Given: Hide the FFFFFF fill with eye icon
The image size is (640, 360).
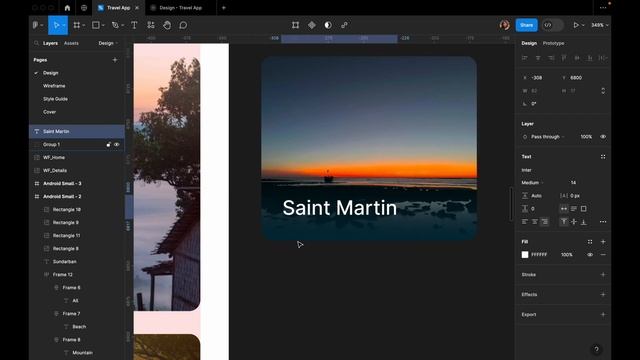Looking at the screenshot, I should [590, 255].
